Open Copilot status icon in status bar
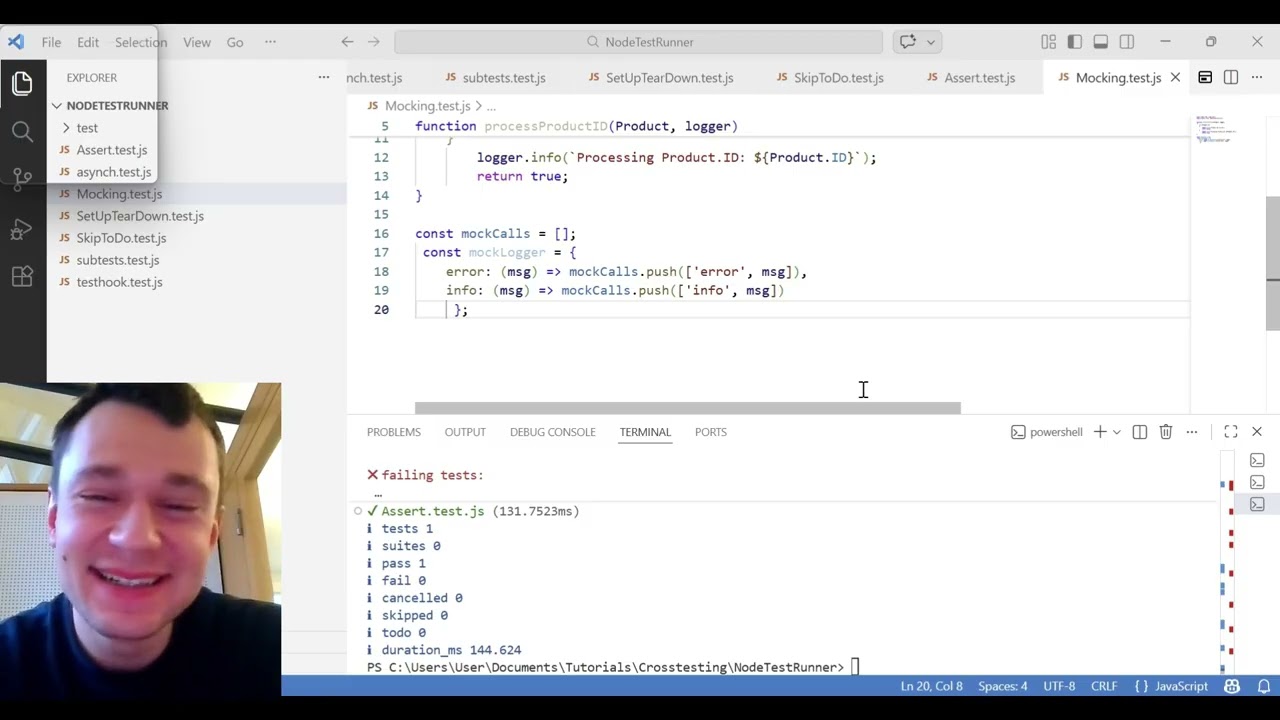The image size is (1280, 720). [1232, 686]
